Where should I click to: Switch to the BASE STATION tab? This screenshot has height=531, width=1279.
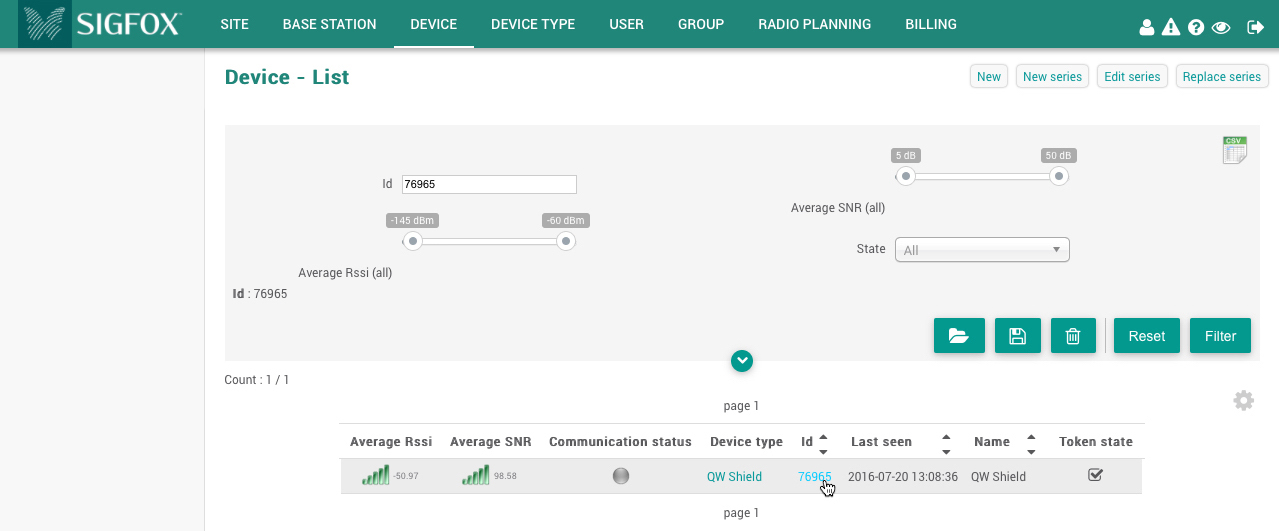coord(329,24)
